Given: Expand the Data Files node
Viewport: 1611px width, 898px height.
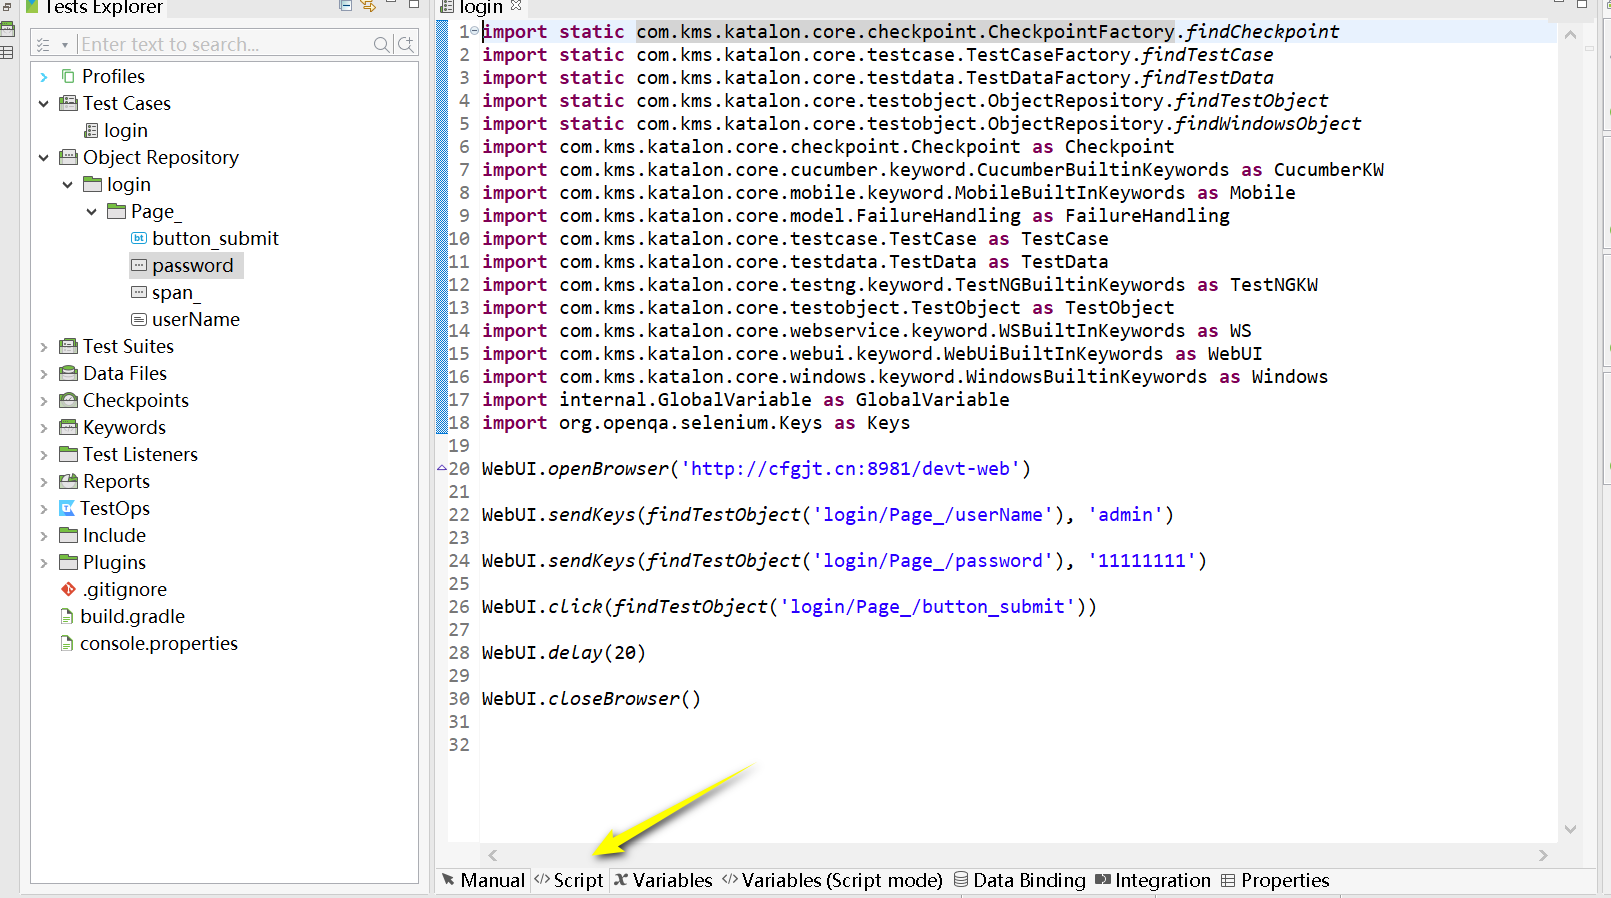Looking at the screenshot, I should click(43, 373).
